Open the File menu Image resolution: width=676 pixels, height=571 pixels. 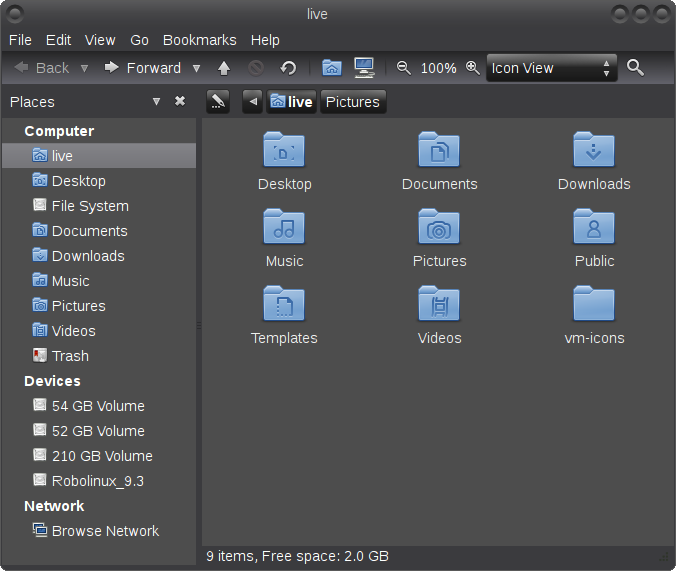[20, 40]
